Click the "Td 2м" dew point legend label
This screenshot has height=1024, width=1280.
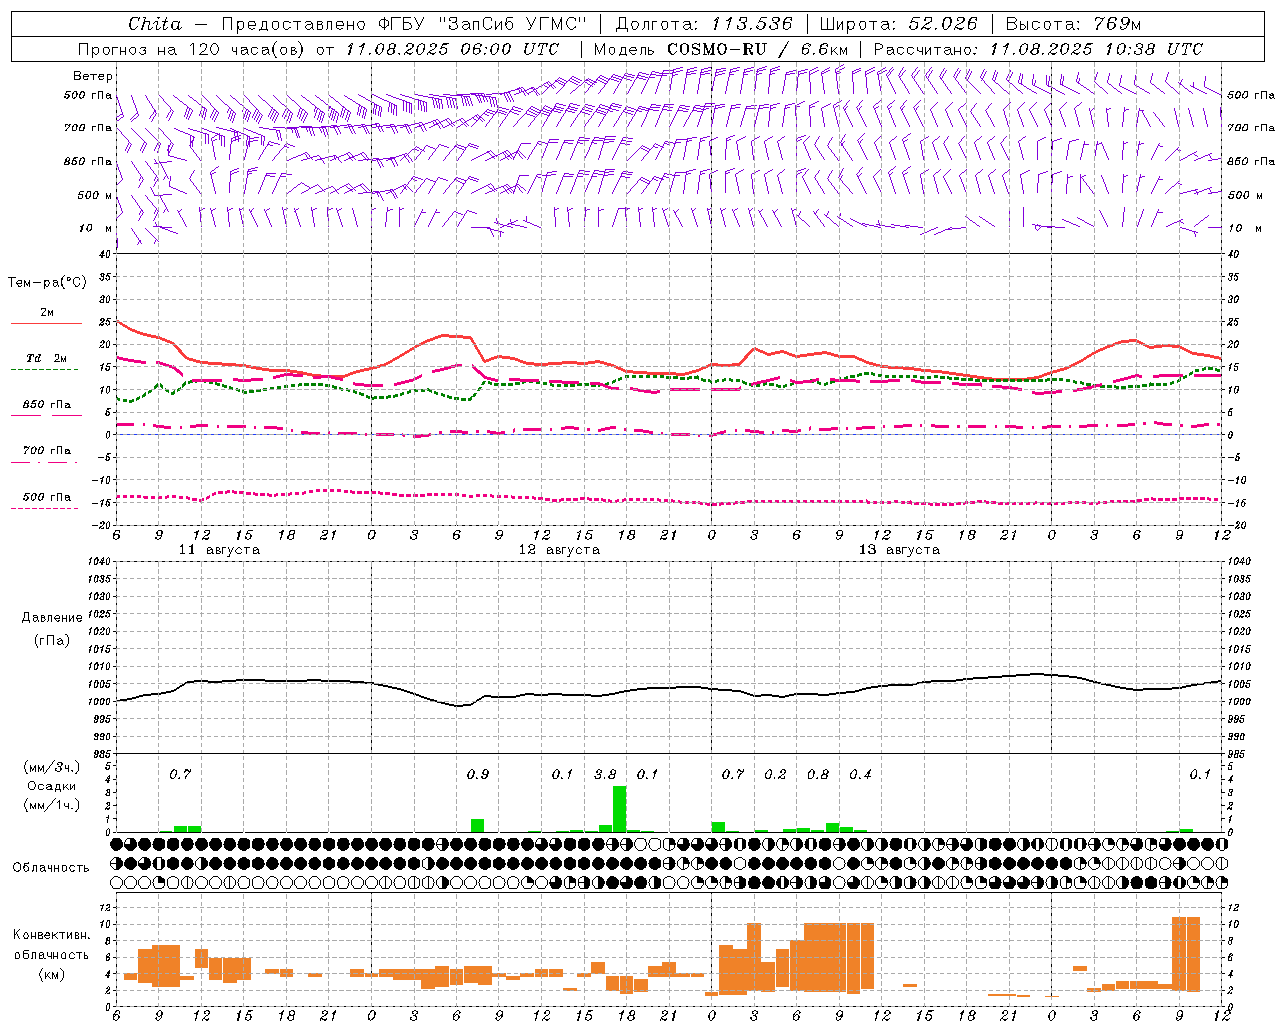46,358
